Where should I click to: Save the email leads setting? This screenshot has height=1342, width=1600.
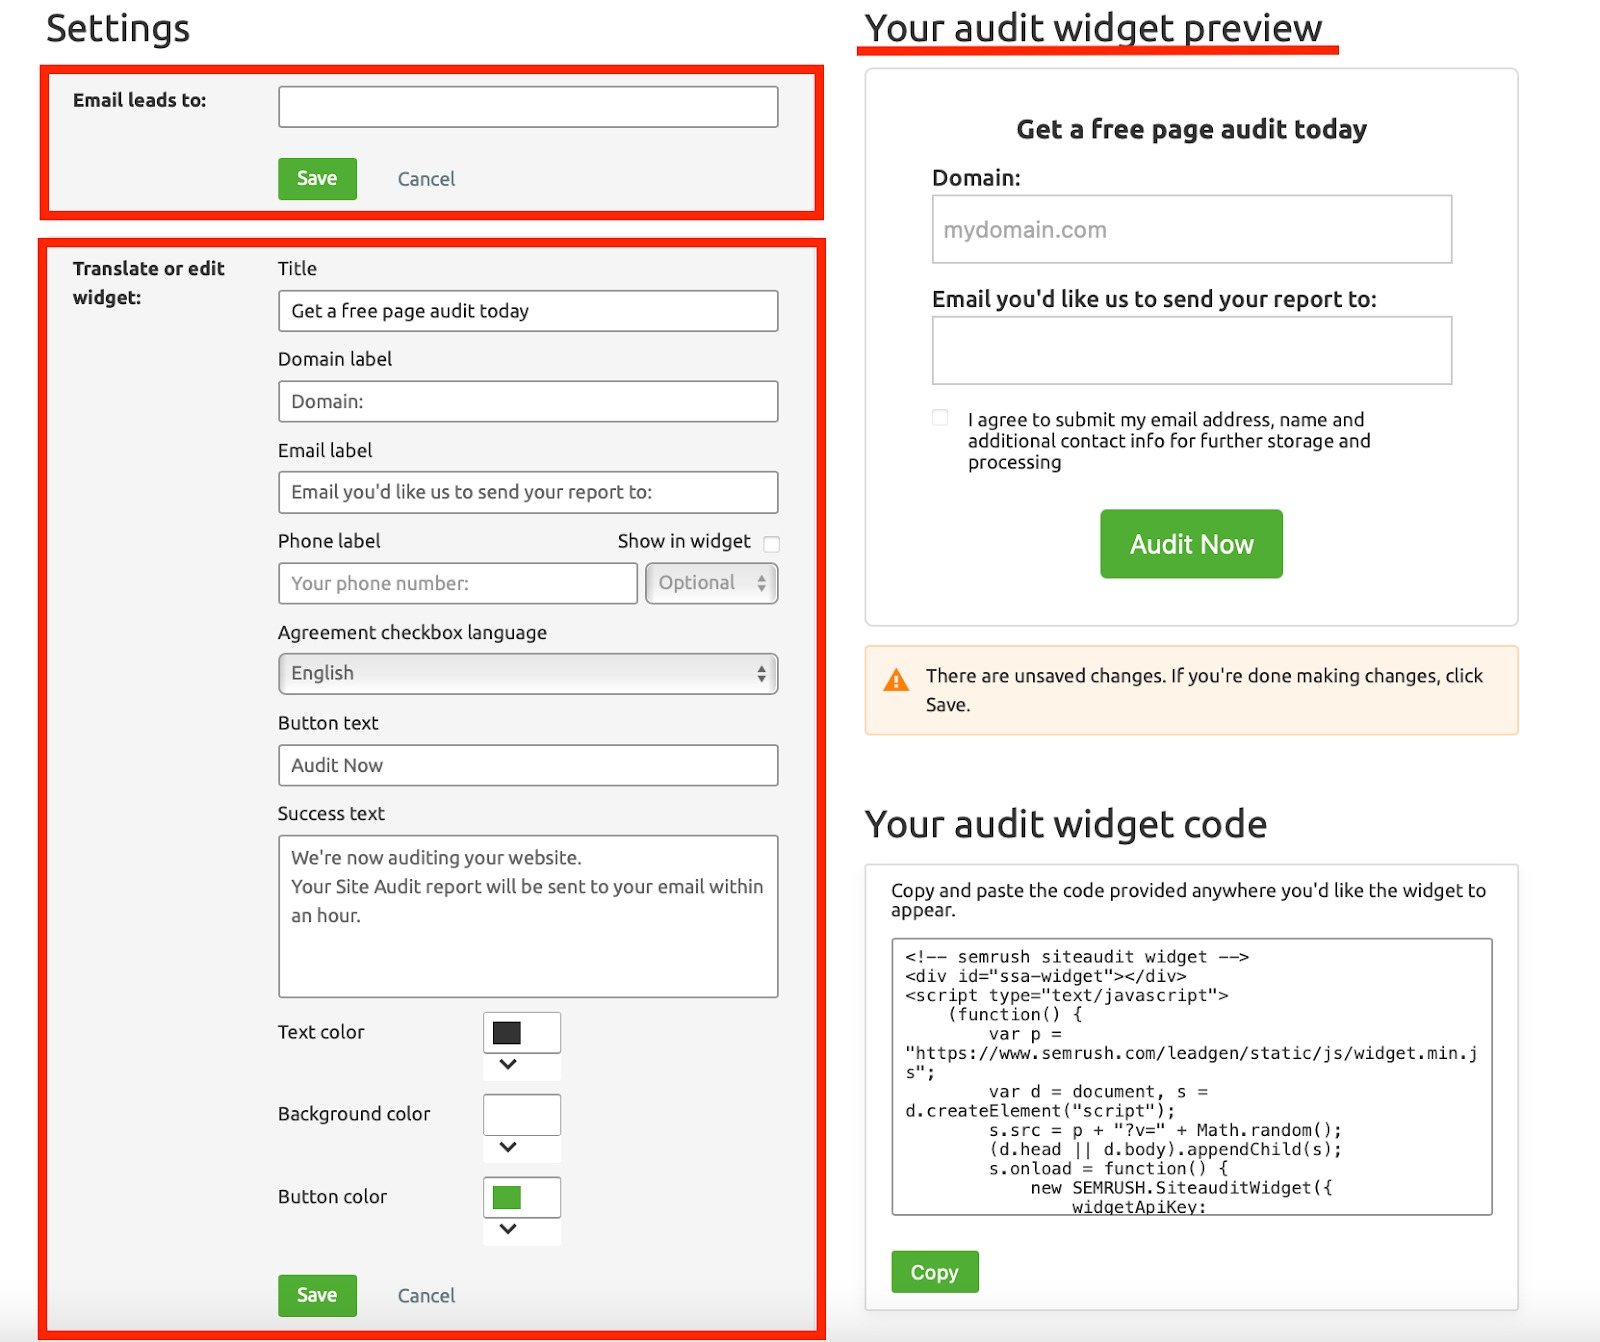(x=317, y=179)
